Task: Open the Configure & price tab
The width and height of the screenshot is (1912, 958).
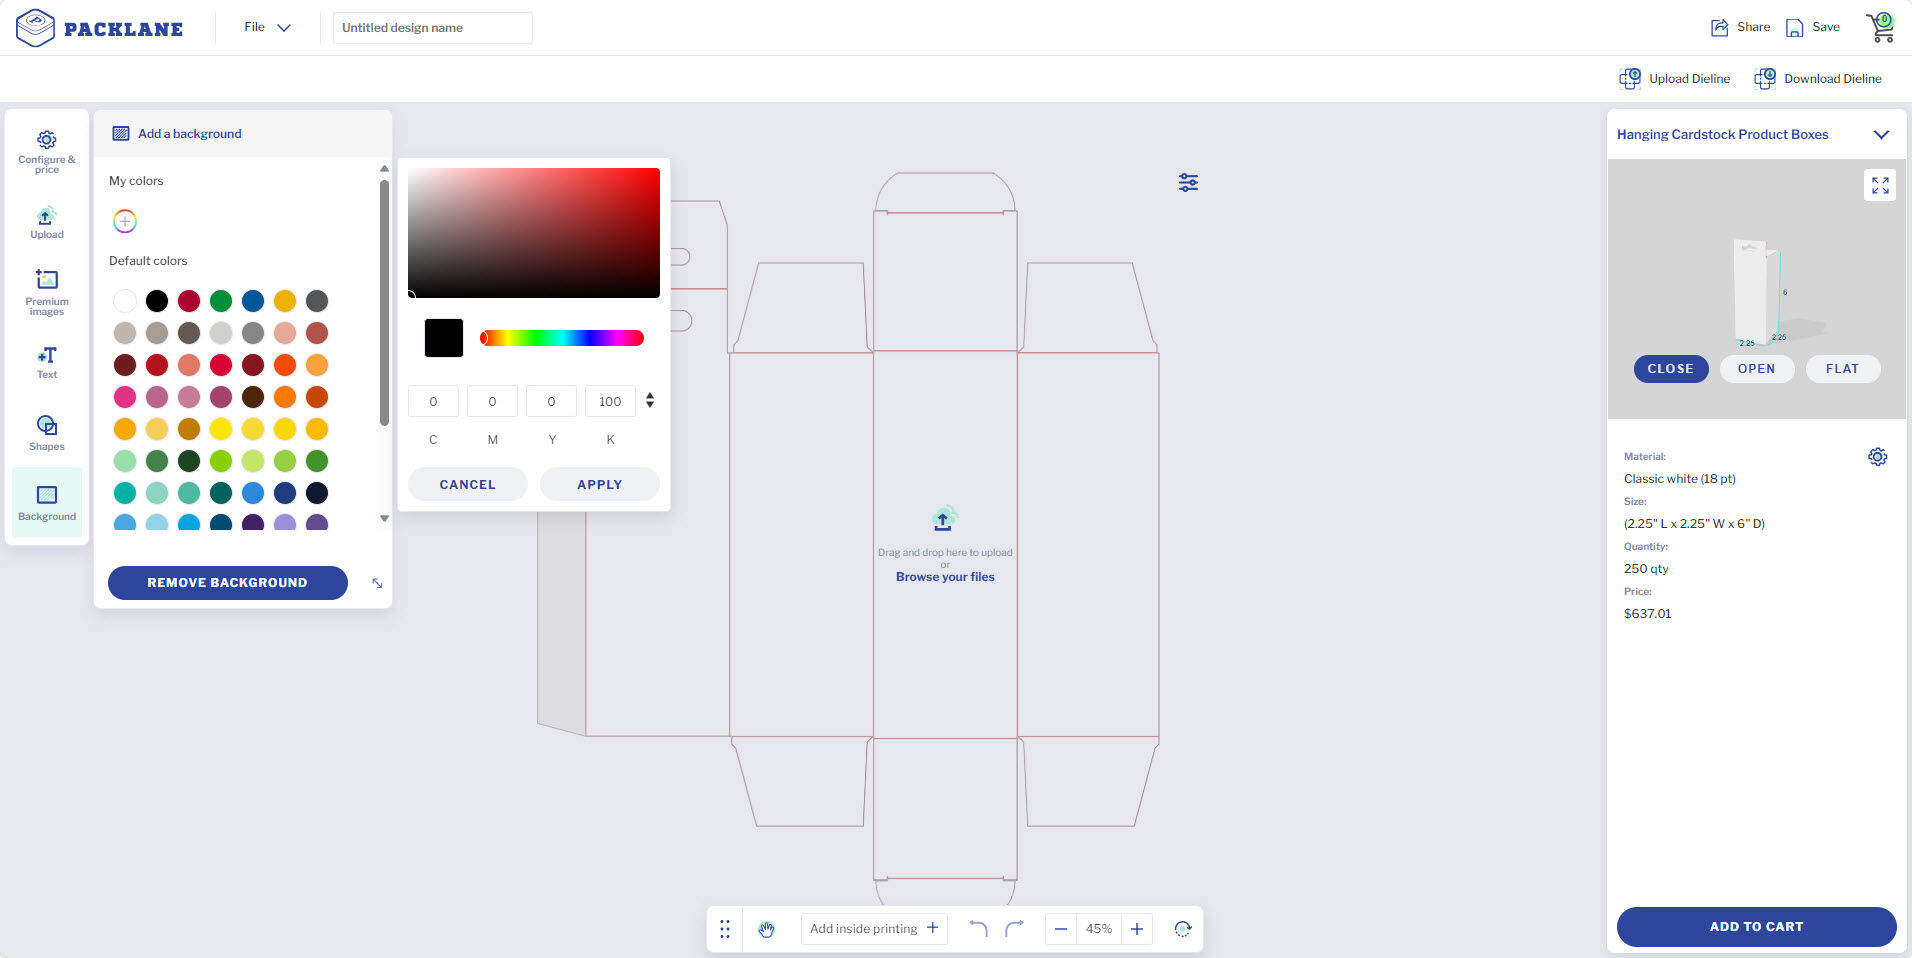Action: coord(46,151)
